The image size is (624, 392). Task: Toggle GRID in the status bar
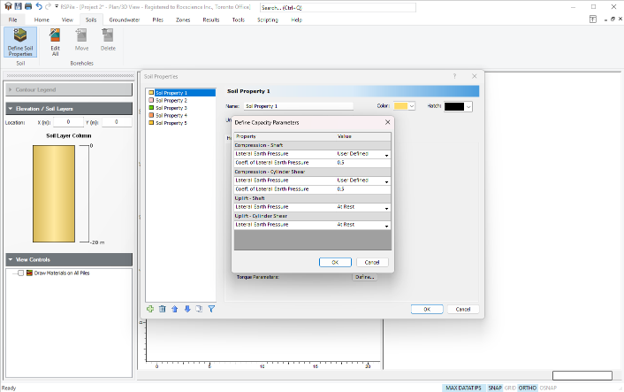coord(510,388)
